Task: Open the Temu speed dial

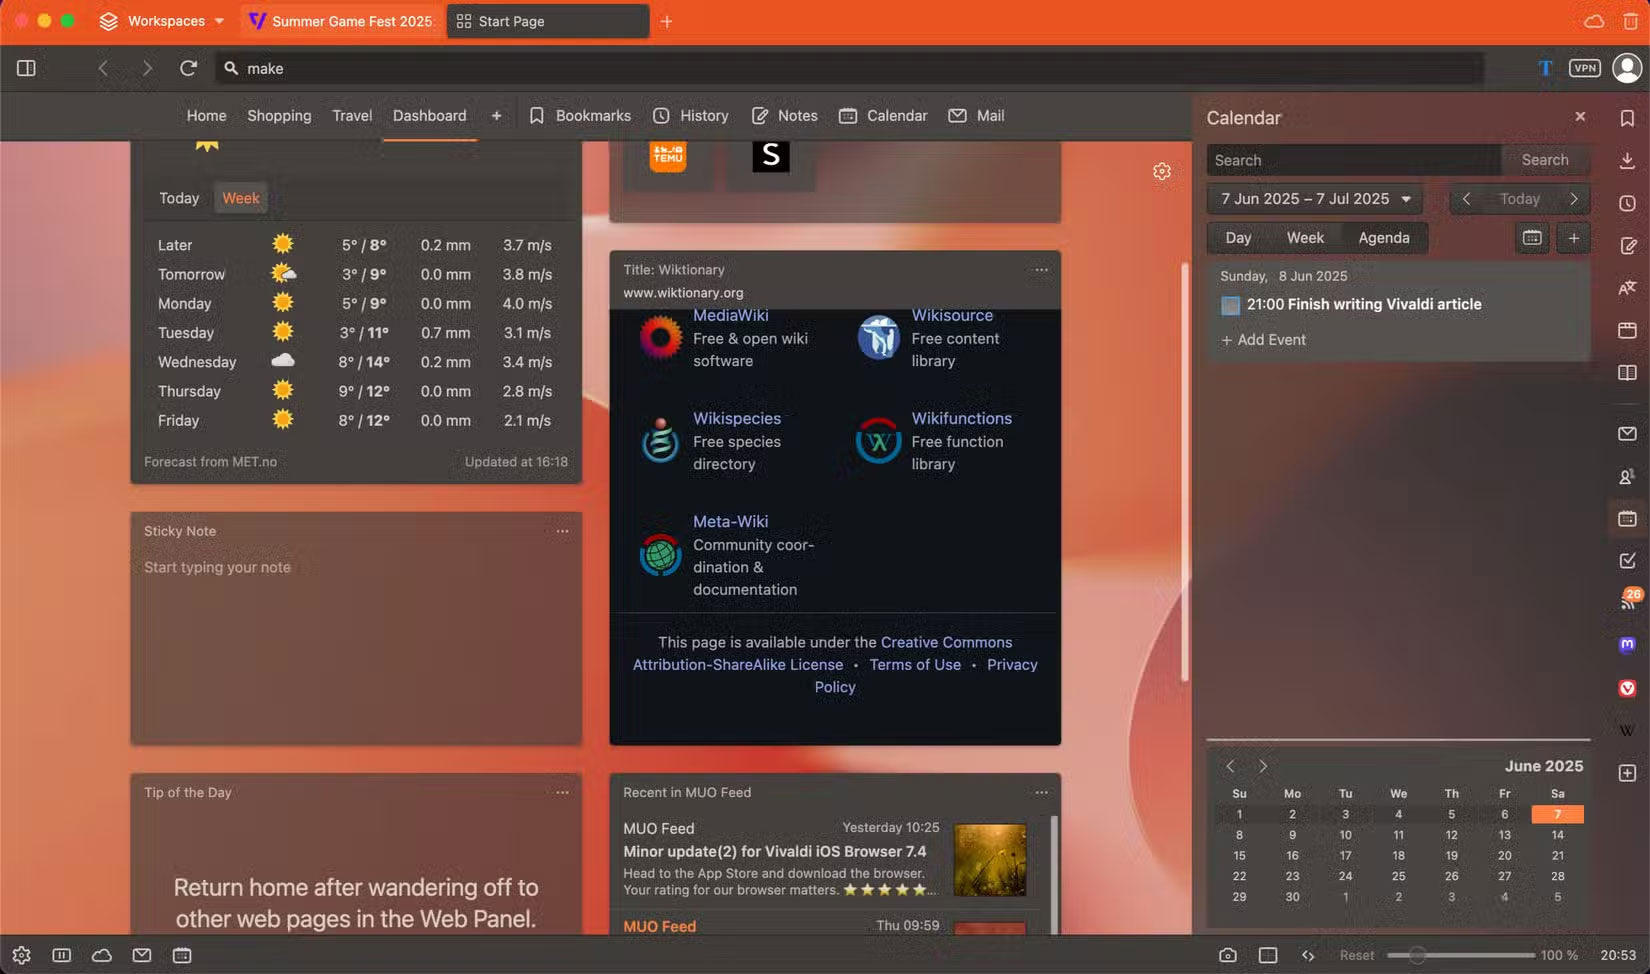Action: (x=668, y=156)
